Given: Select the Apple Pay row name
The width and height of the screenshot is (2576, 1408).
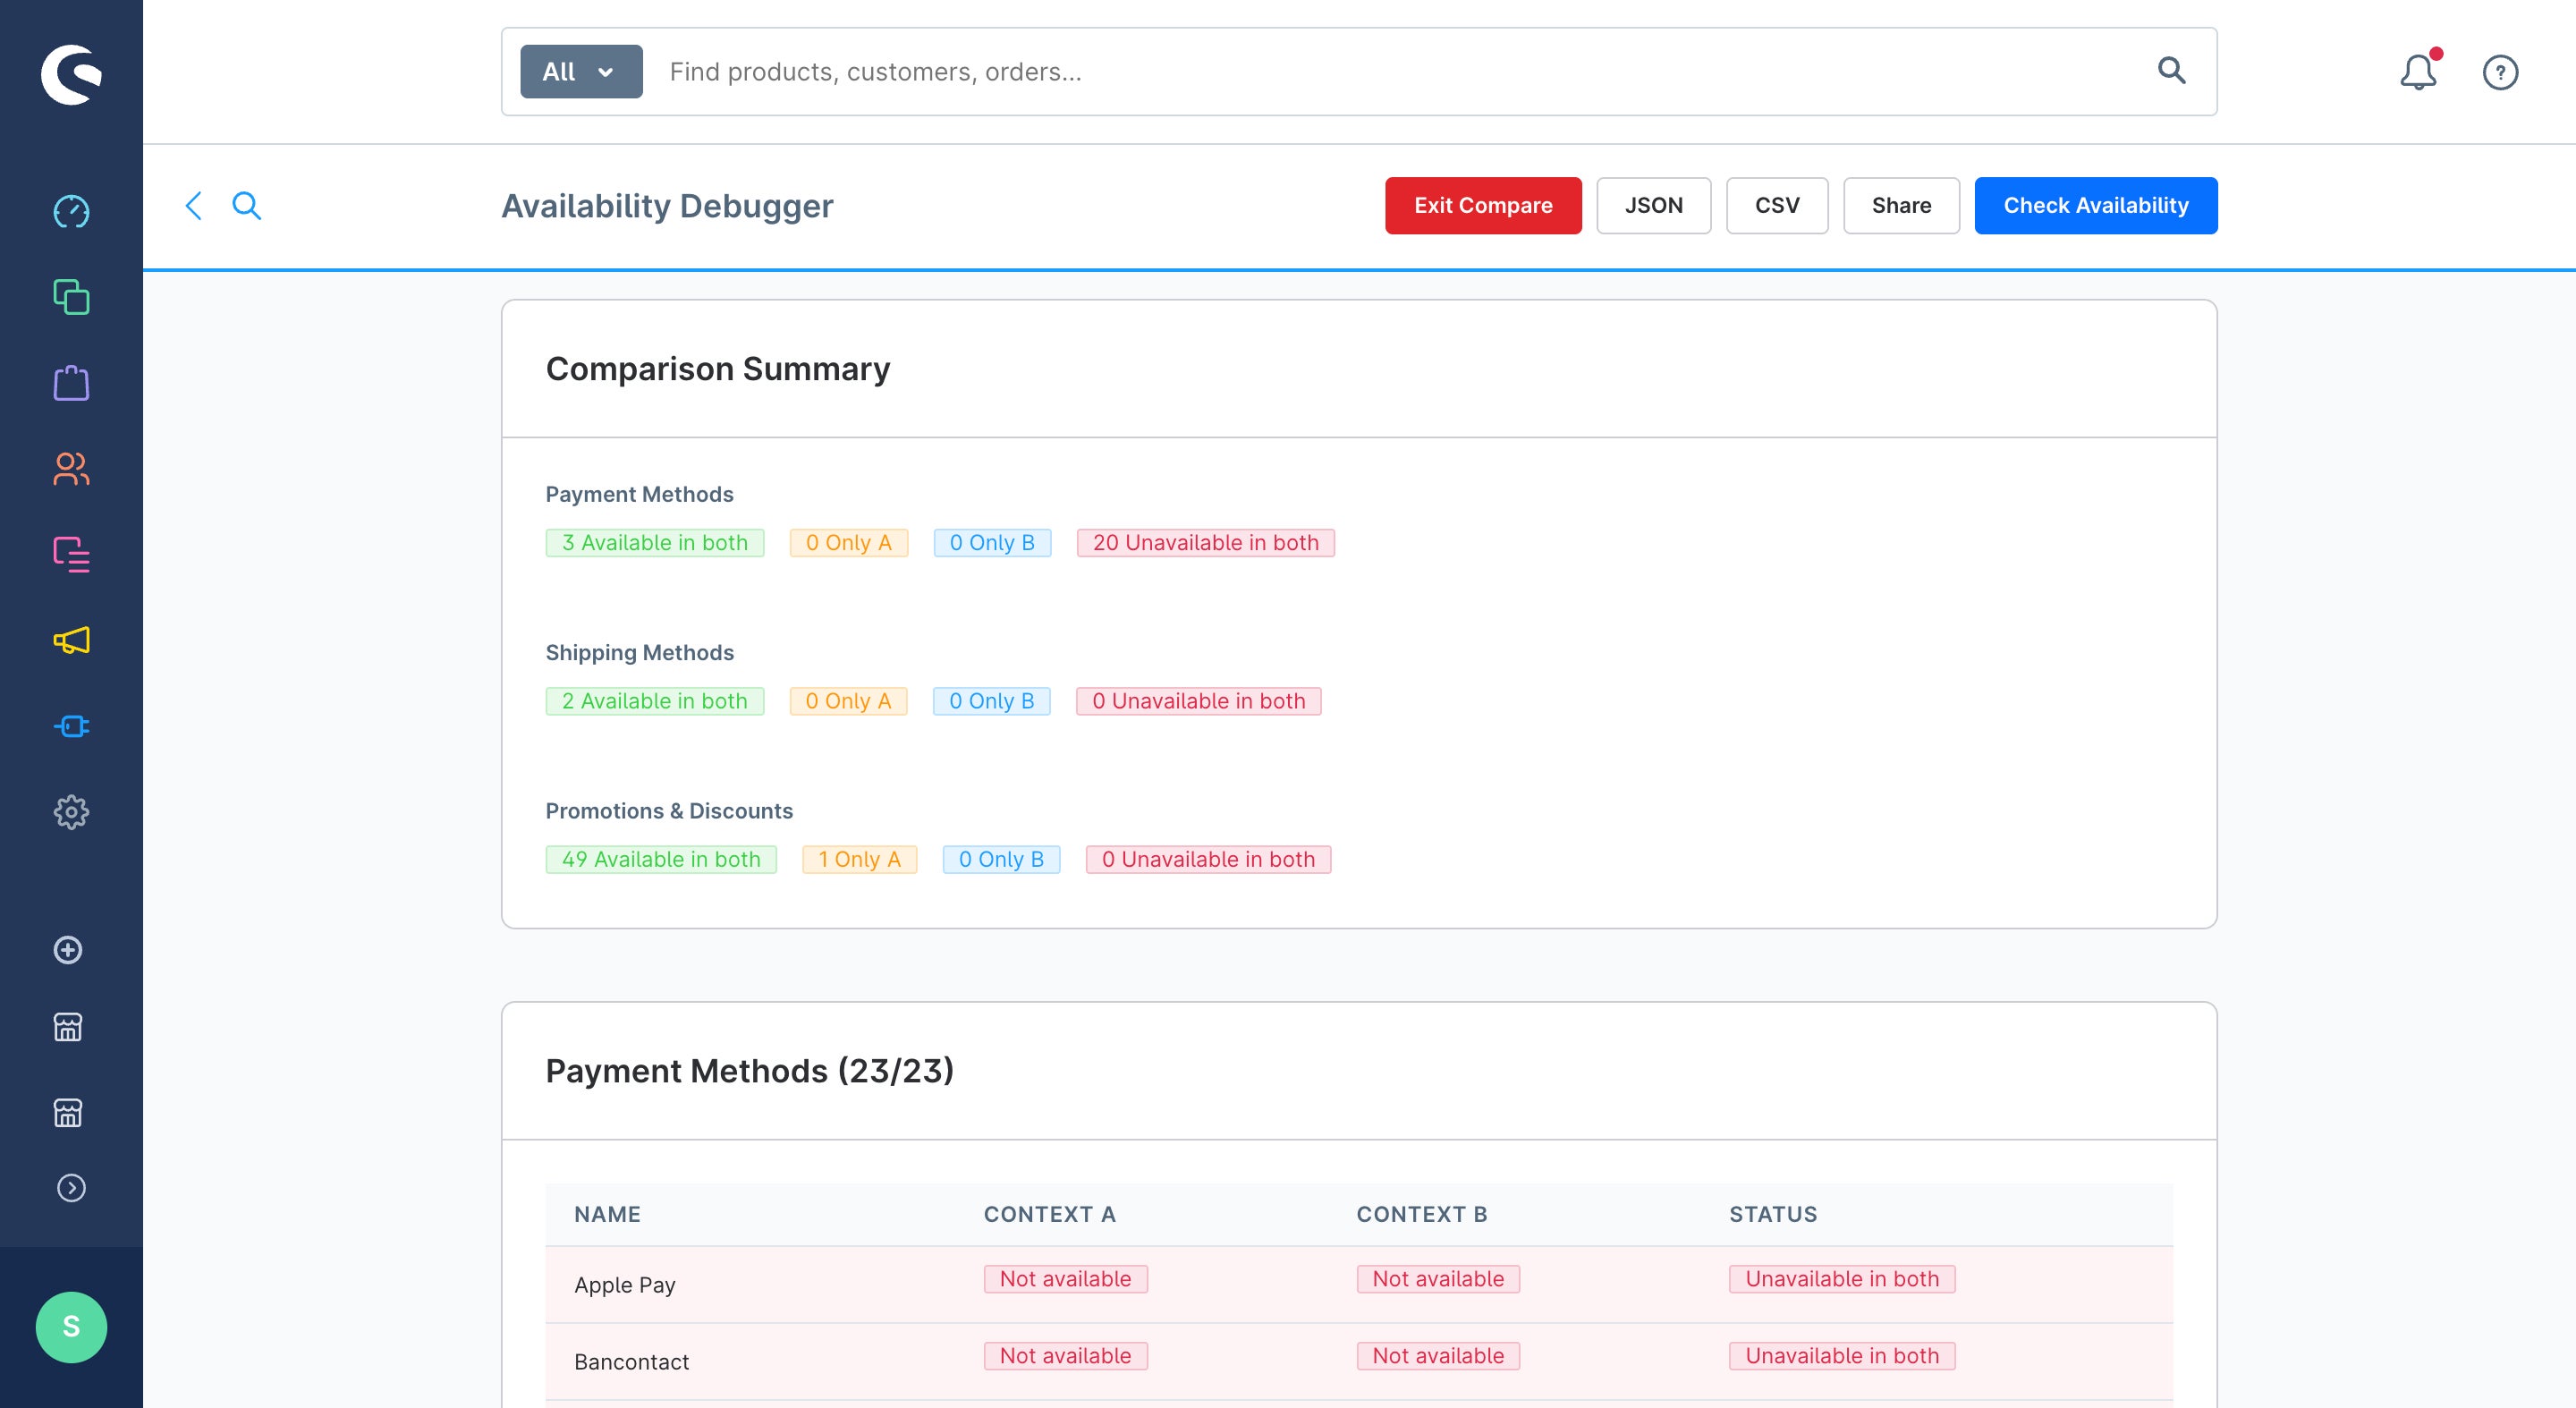Looking at the screenshot, I should 625,1285.
